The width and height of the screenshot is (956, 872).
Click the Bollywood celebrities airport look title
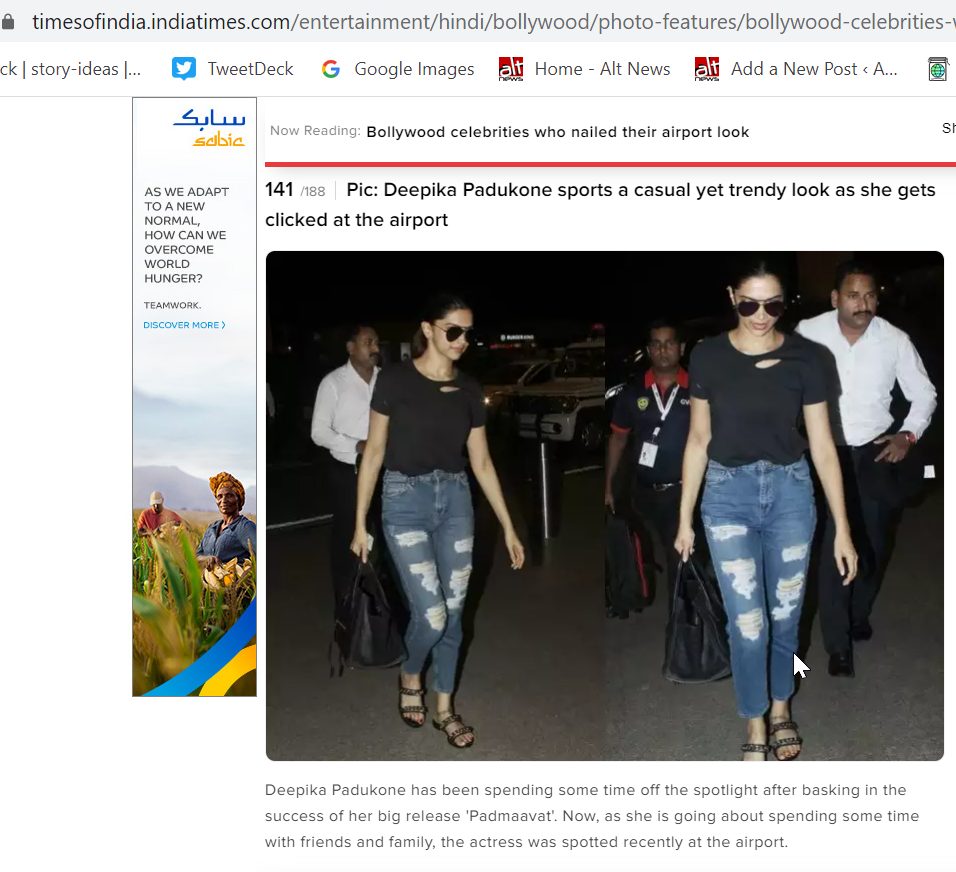[557, 132]
